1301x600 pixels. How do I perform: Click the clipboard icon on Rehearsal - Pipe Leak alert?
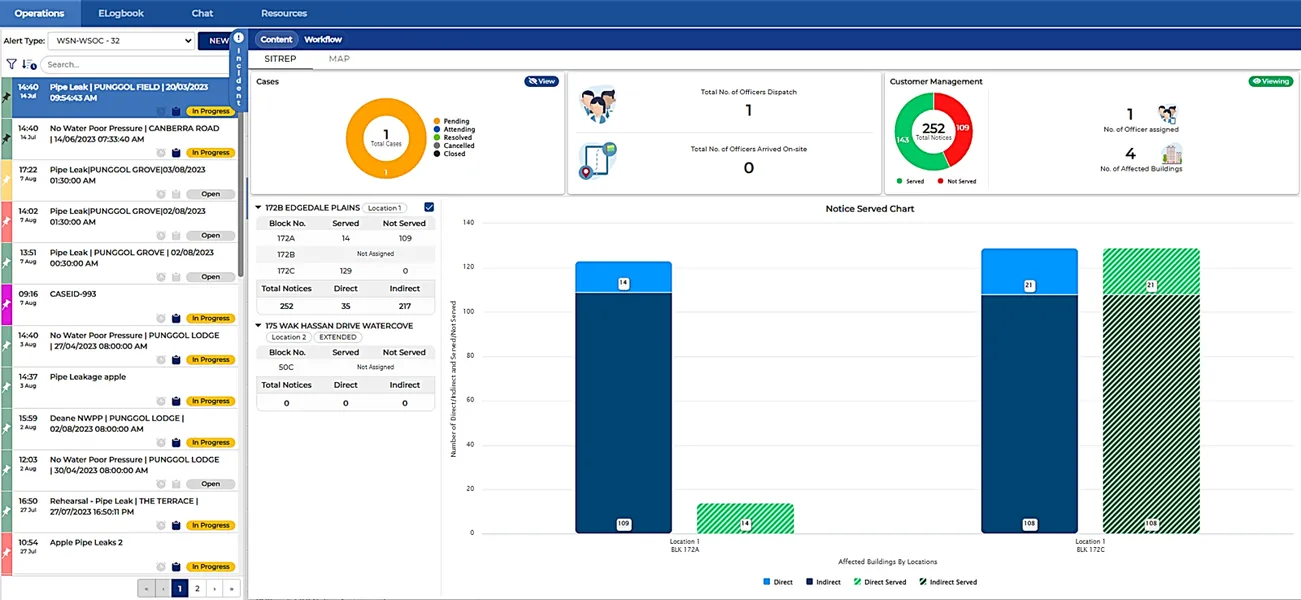click(x=176, y=525)
